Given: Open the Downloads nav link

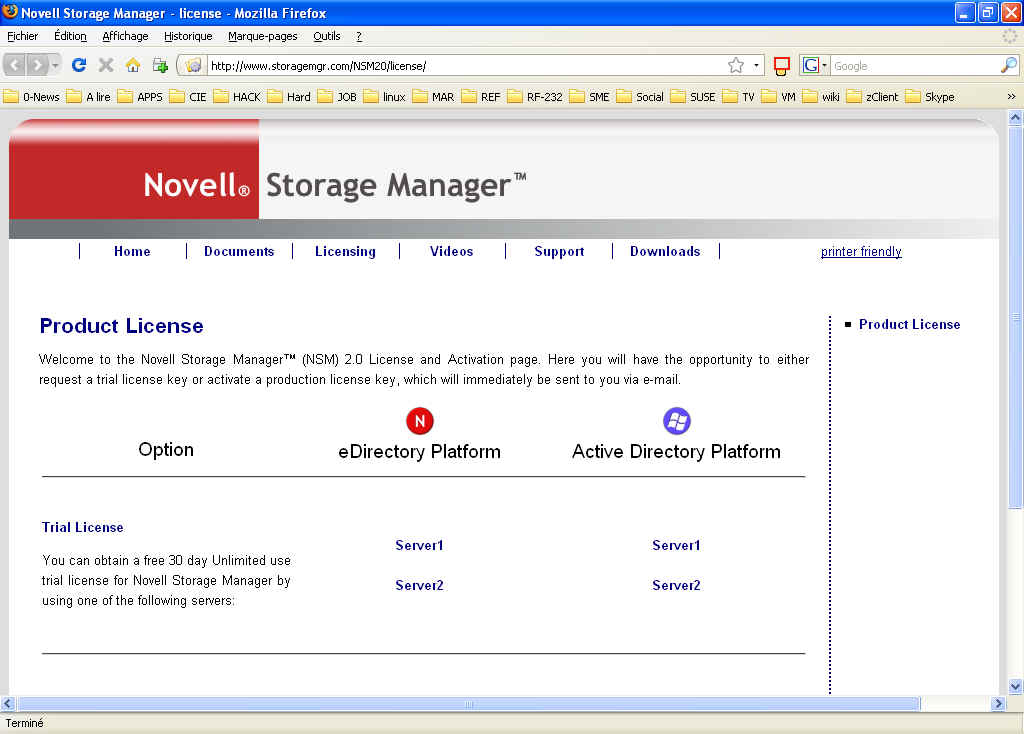Looking at the screenshot, I should [x=665, y=251].
